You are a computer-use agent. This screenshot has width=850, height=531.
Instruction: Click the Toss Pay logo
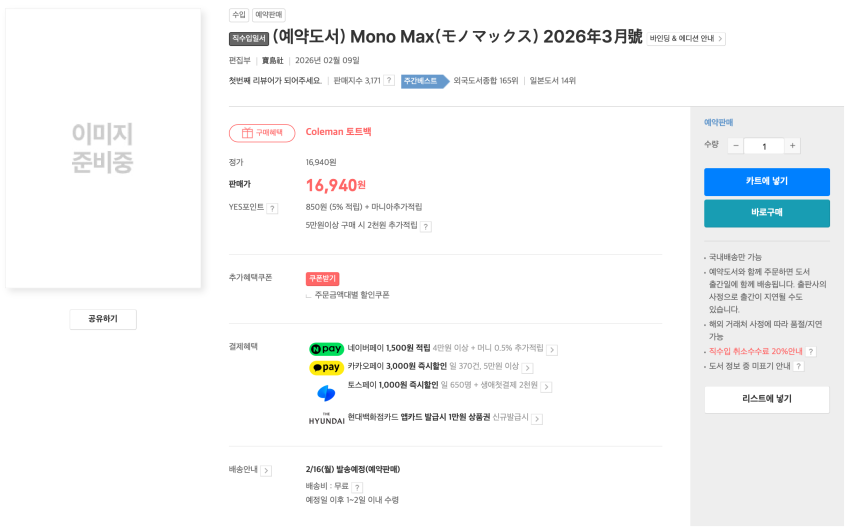[x=326, y=392]
